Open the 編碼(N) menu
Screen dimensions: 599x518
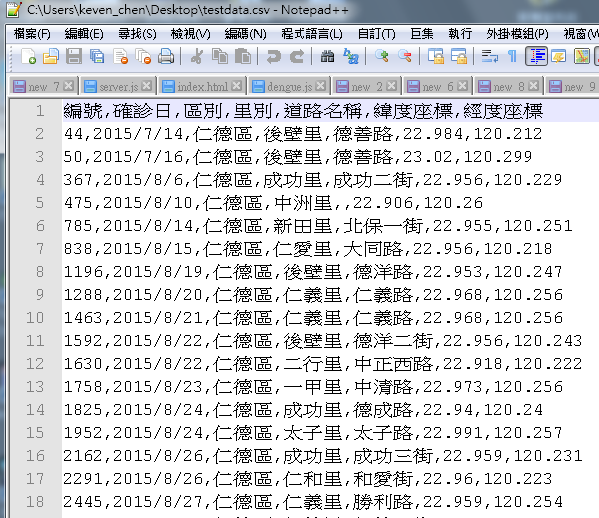[x=245, y=34]
